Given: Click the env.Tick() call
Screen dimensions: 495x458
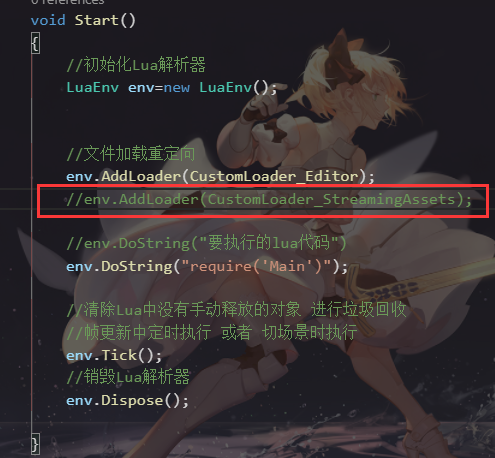Looking at the screenshot, I should (x=114, y=355).
